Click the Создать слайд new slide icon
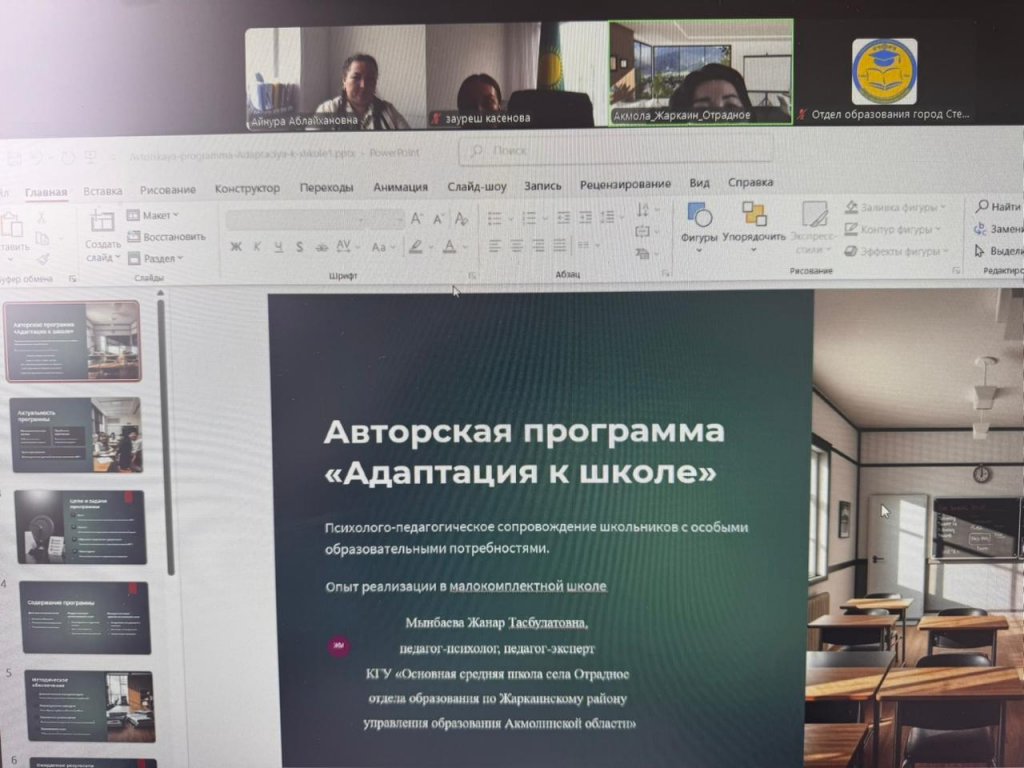This screenshot has width=1024, height=768. 102,221
